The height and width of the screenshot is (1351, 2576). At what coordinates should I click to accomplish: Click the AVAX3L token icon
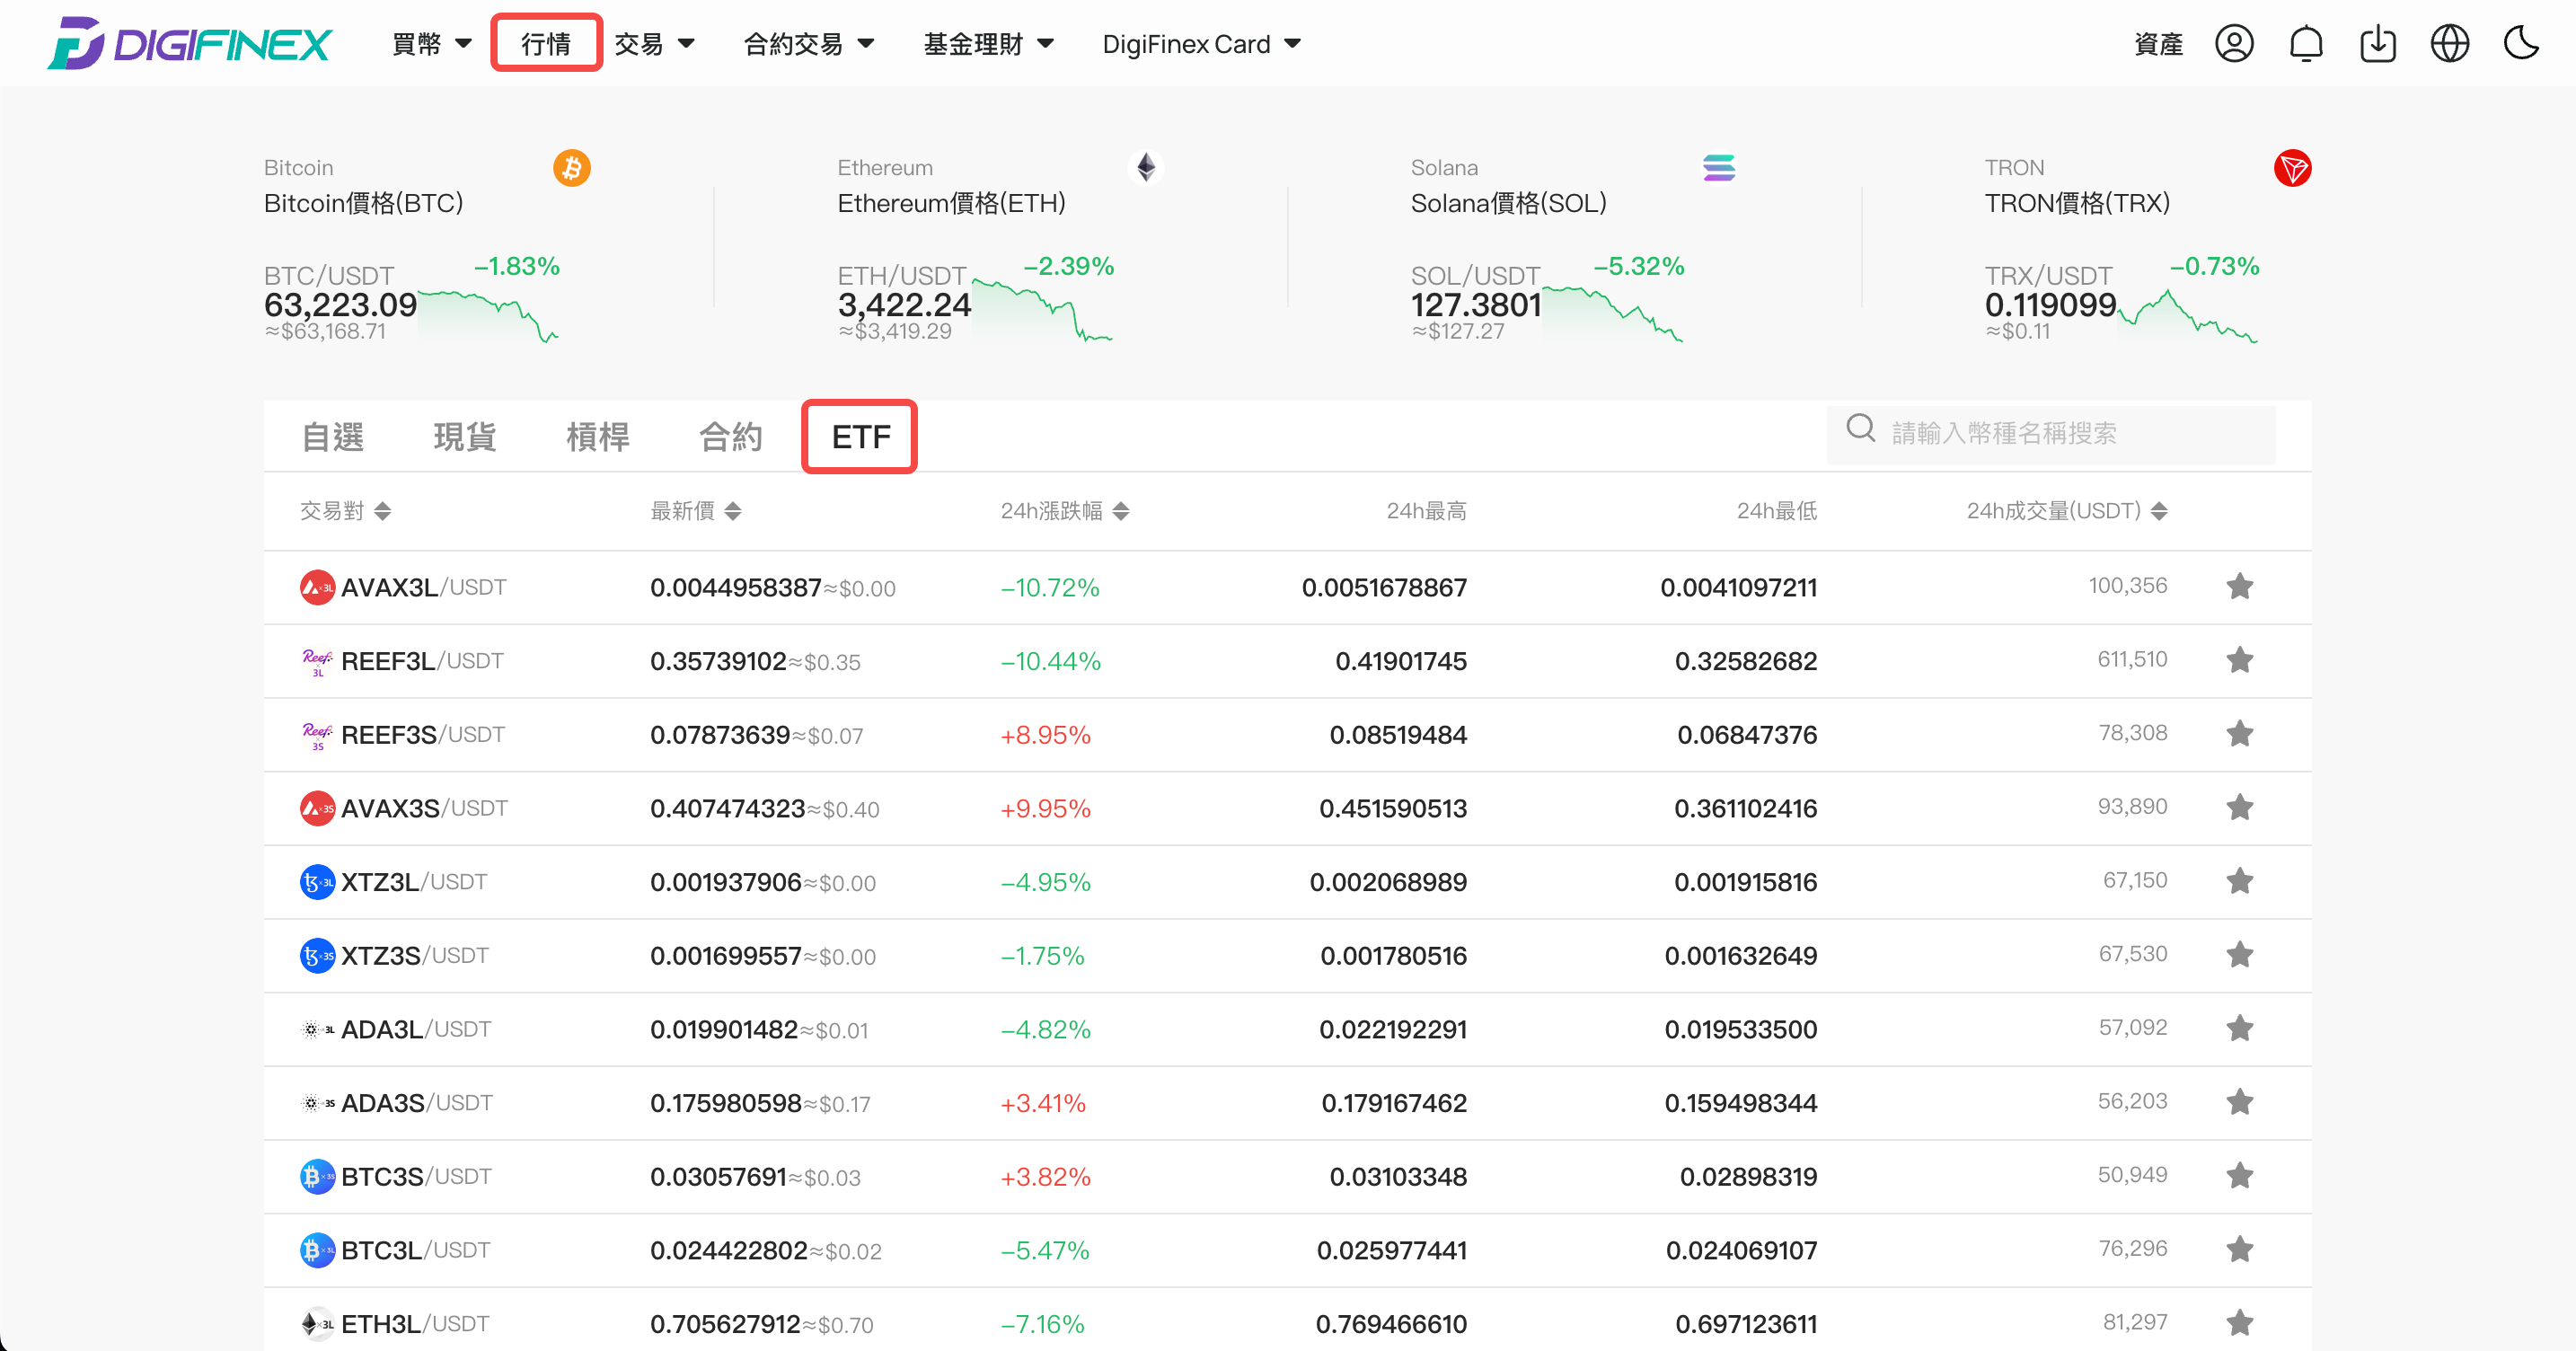(x=317, y=587)
